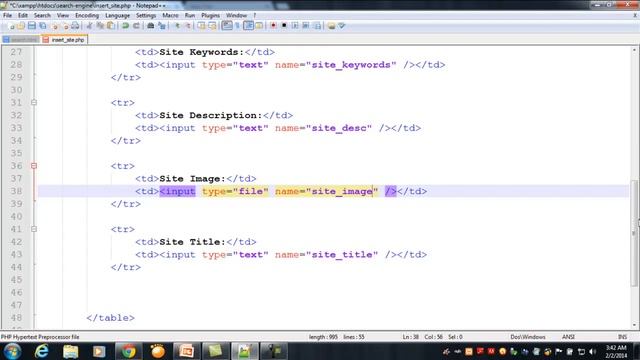The width and height of the screenshot is (640, 360).
Task: Open the Encoding menu
Action: click(87, 16)
